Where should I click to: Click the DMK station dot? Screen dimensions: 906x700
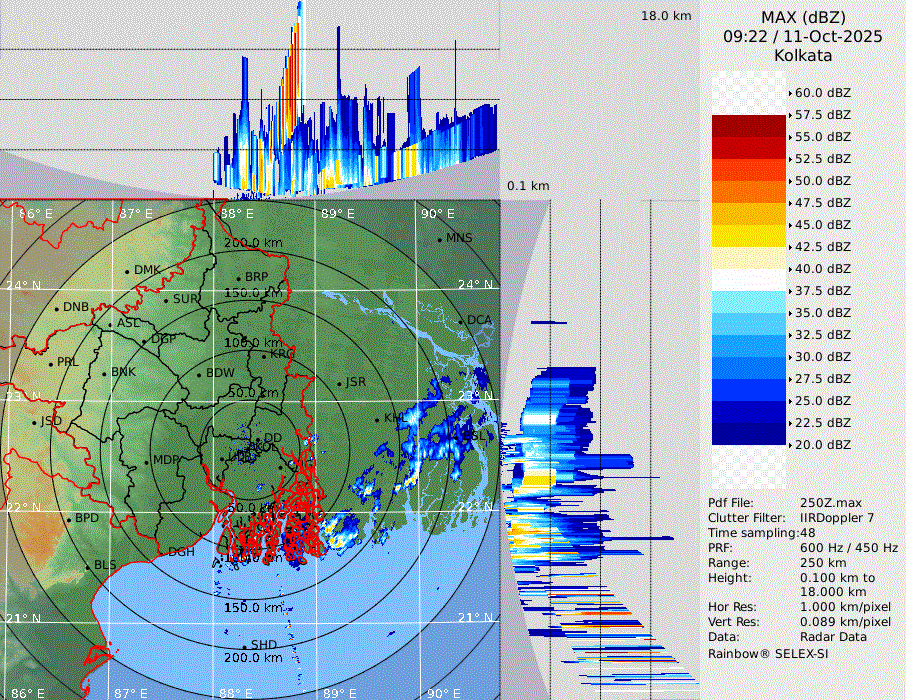click(x=127, y=271)
